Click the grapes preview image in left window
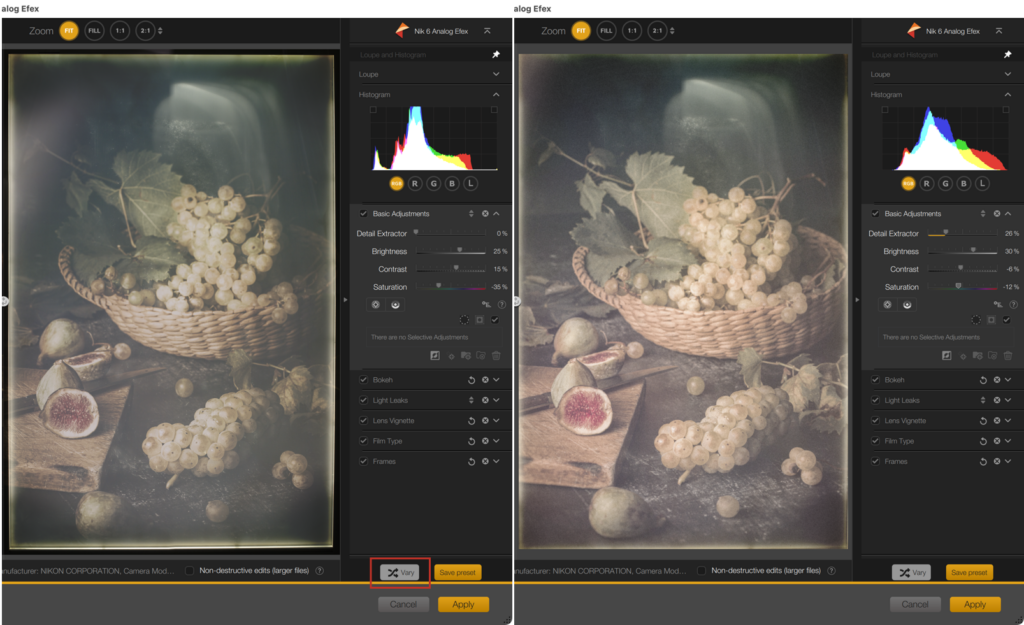This screenshot has height=625, width=1024. [171, 302]
